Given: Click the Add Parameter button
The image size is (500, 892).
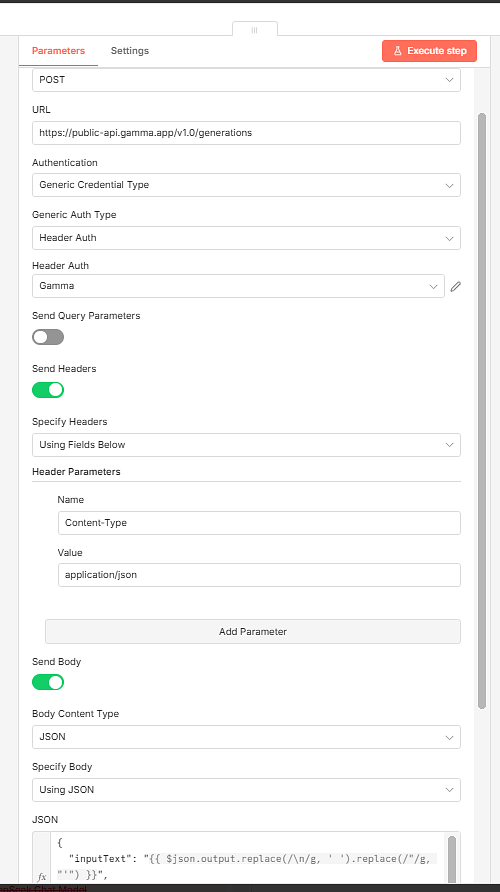Looking at the screenshot, I should (x=253, y=631).
